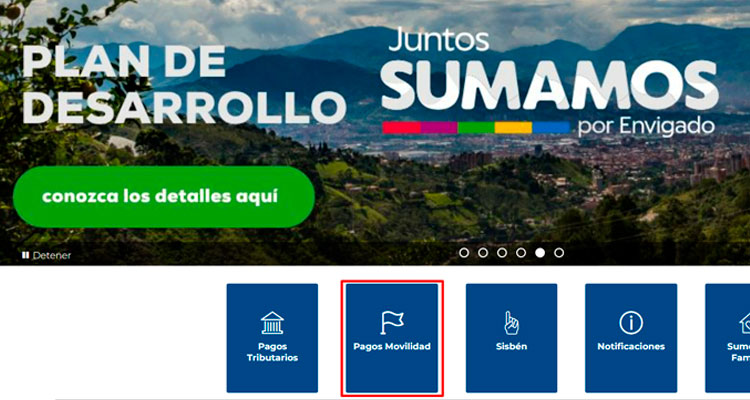The image size is (750, 400).
Task: Open the Sisbén tile label
Action: (x=511, y=346)
